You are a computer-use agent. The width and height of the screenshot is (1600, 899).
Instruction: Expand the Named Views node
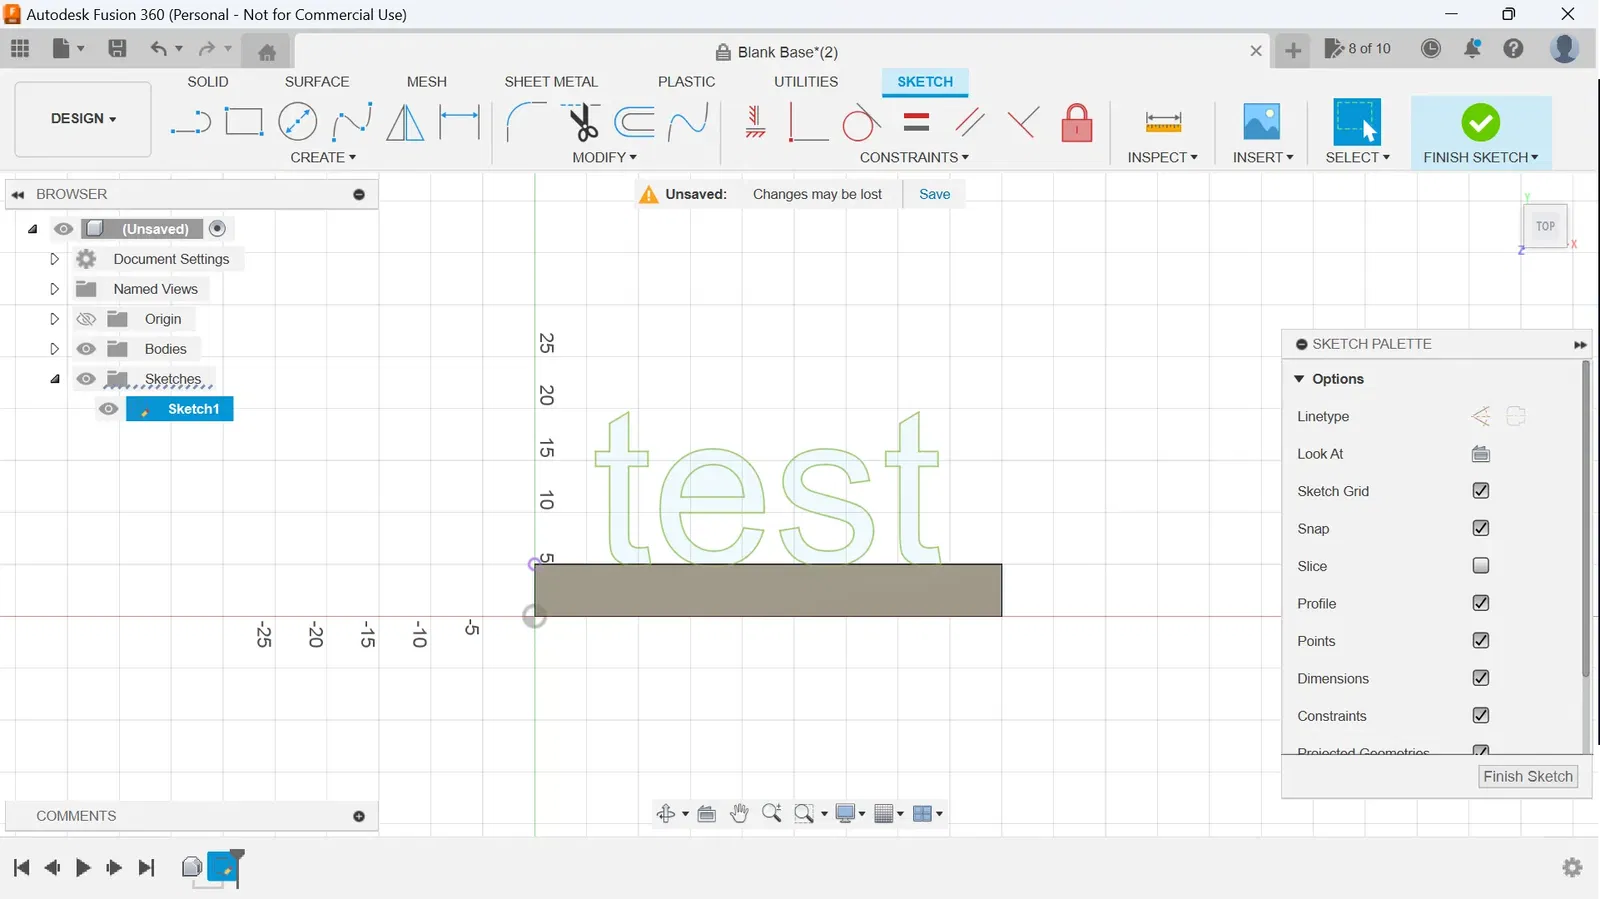click(x=55, y=289)
